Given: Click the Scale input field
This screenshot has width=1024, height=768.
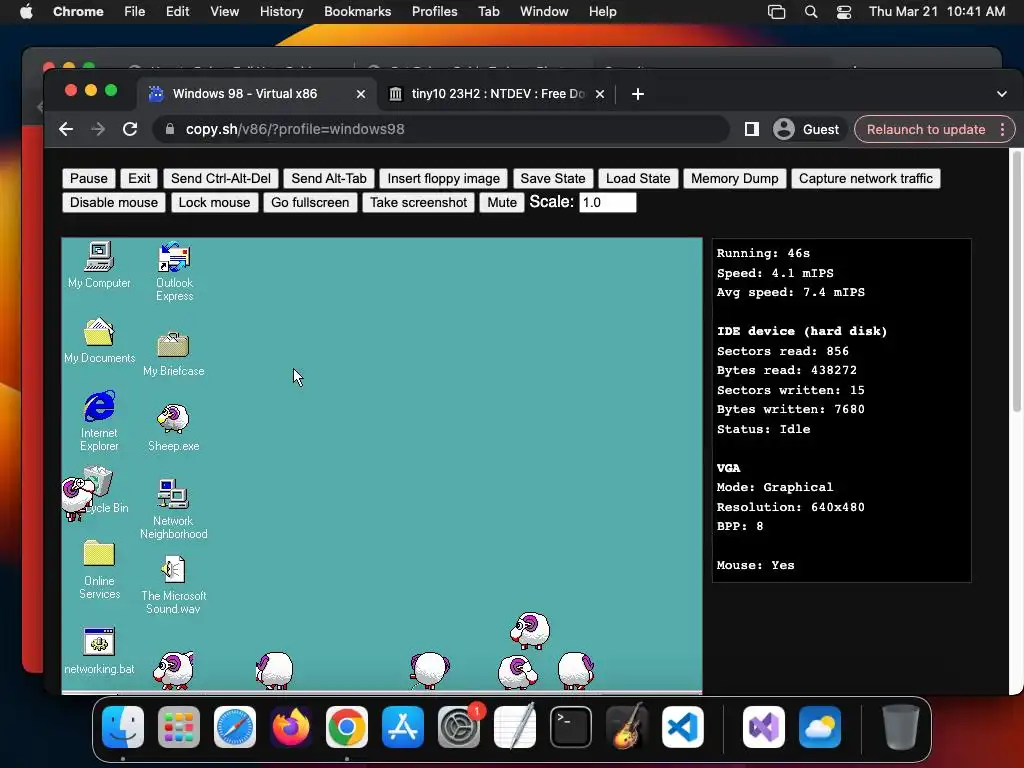Looking at the screenshot, I should click(607, 202).
